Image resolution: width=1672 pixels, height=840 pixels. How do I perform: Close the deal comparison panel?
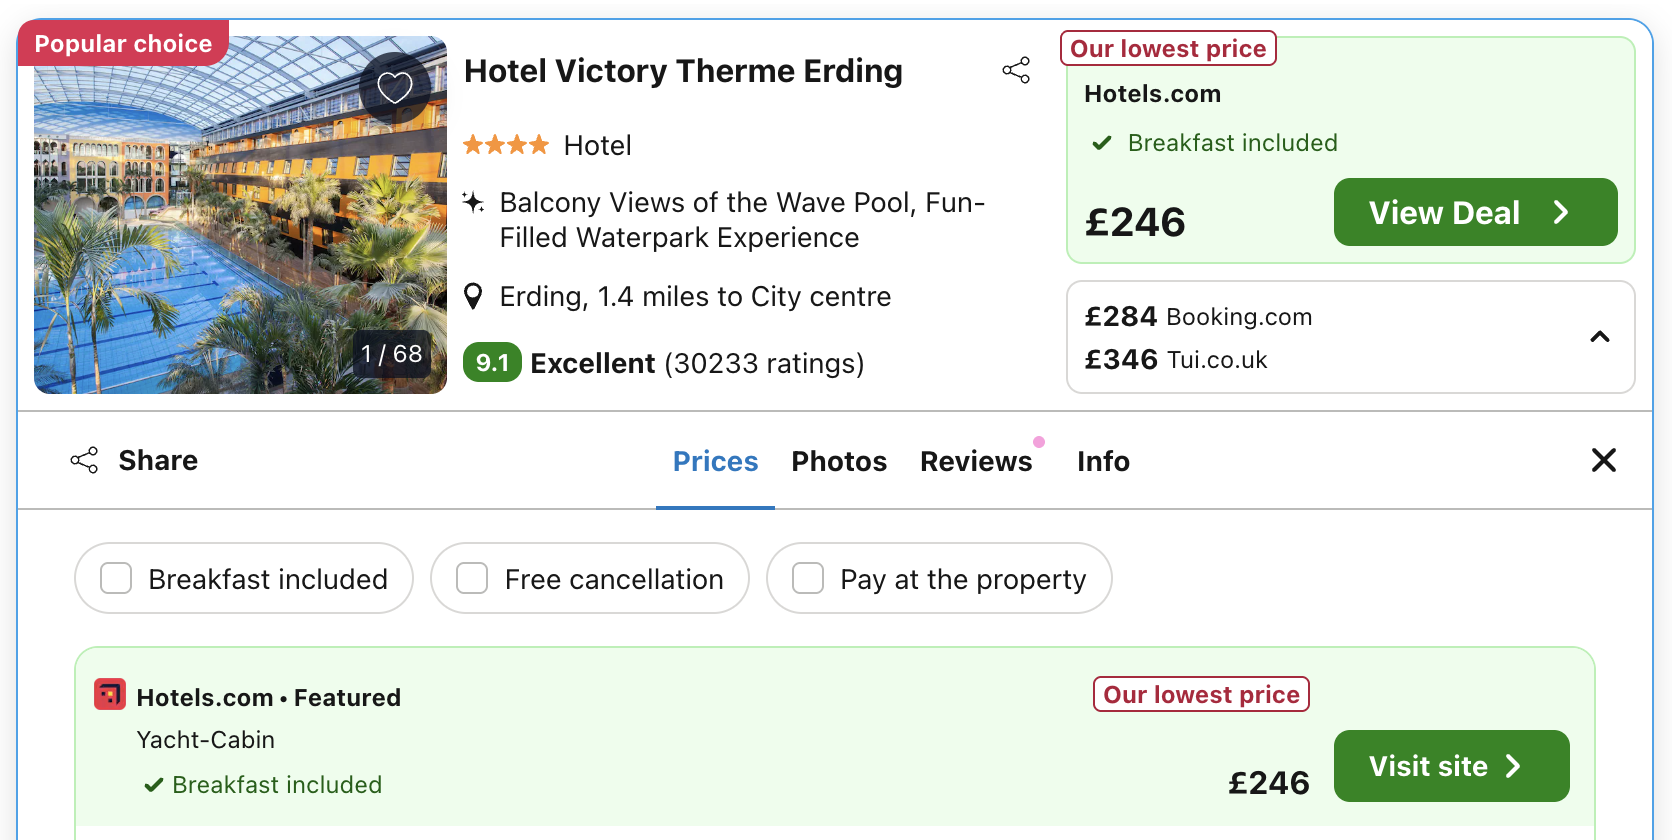click(1604, 460)
